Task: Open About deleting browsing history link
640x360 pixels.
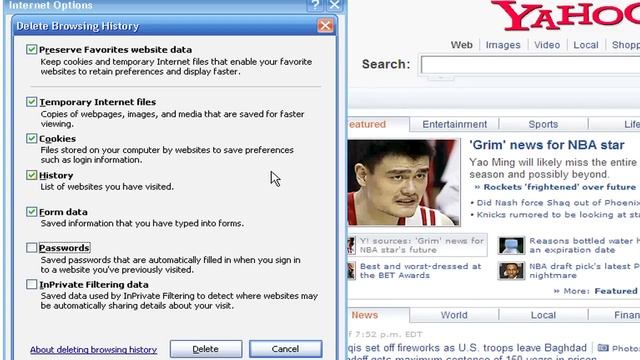Action: pyautogui.click(x=93, y=350)
